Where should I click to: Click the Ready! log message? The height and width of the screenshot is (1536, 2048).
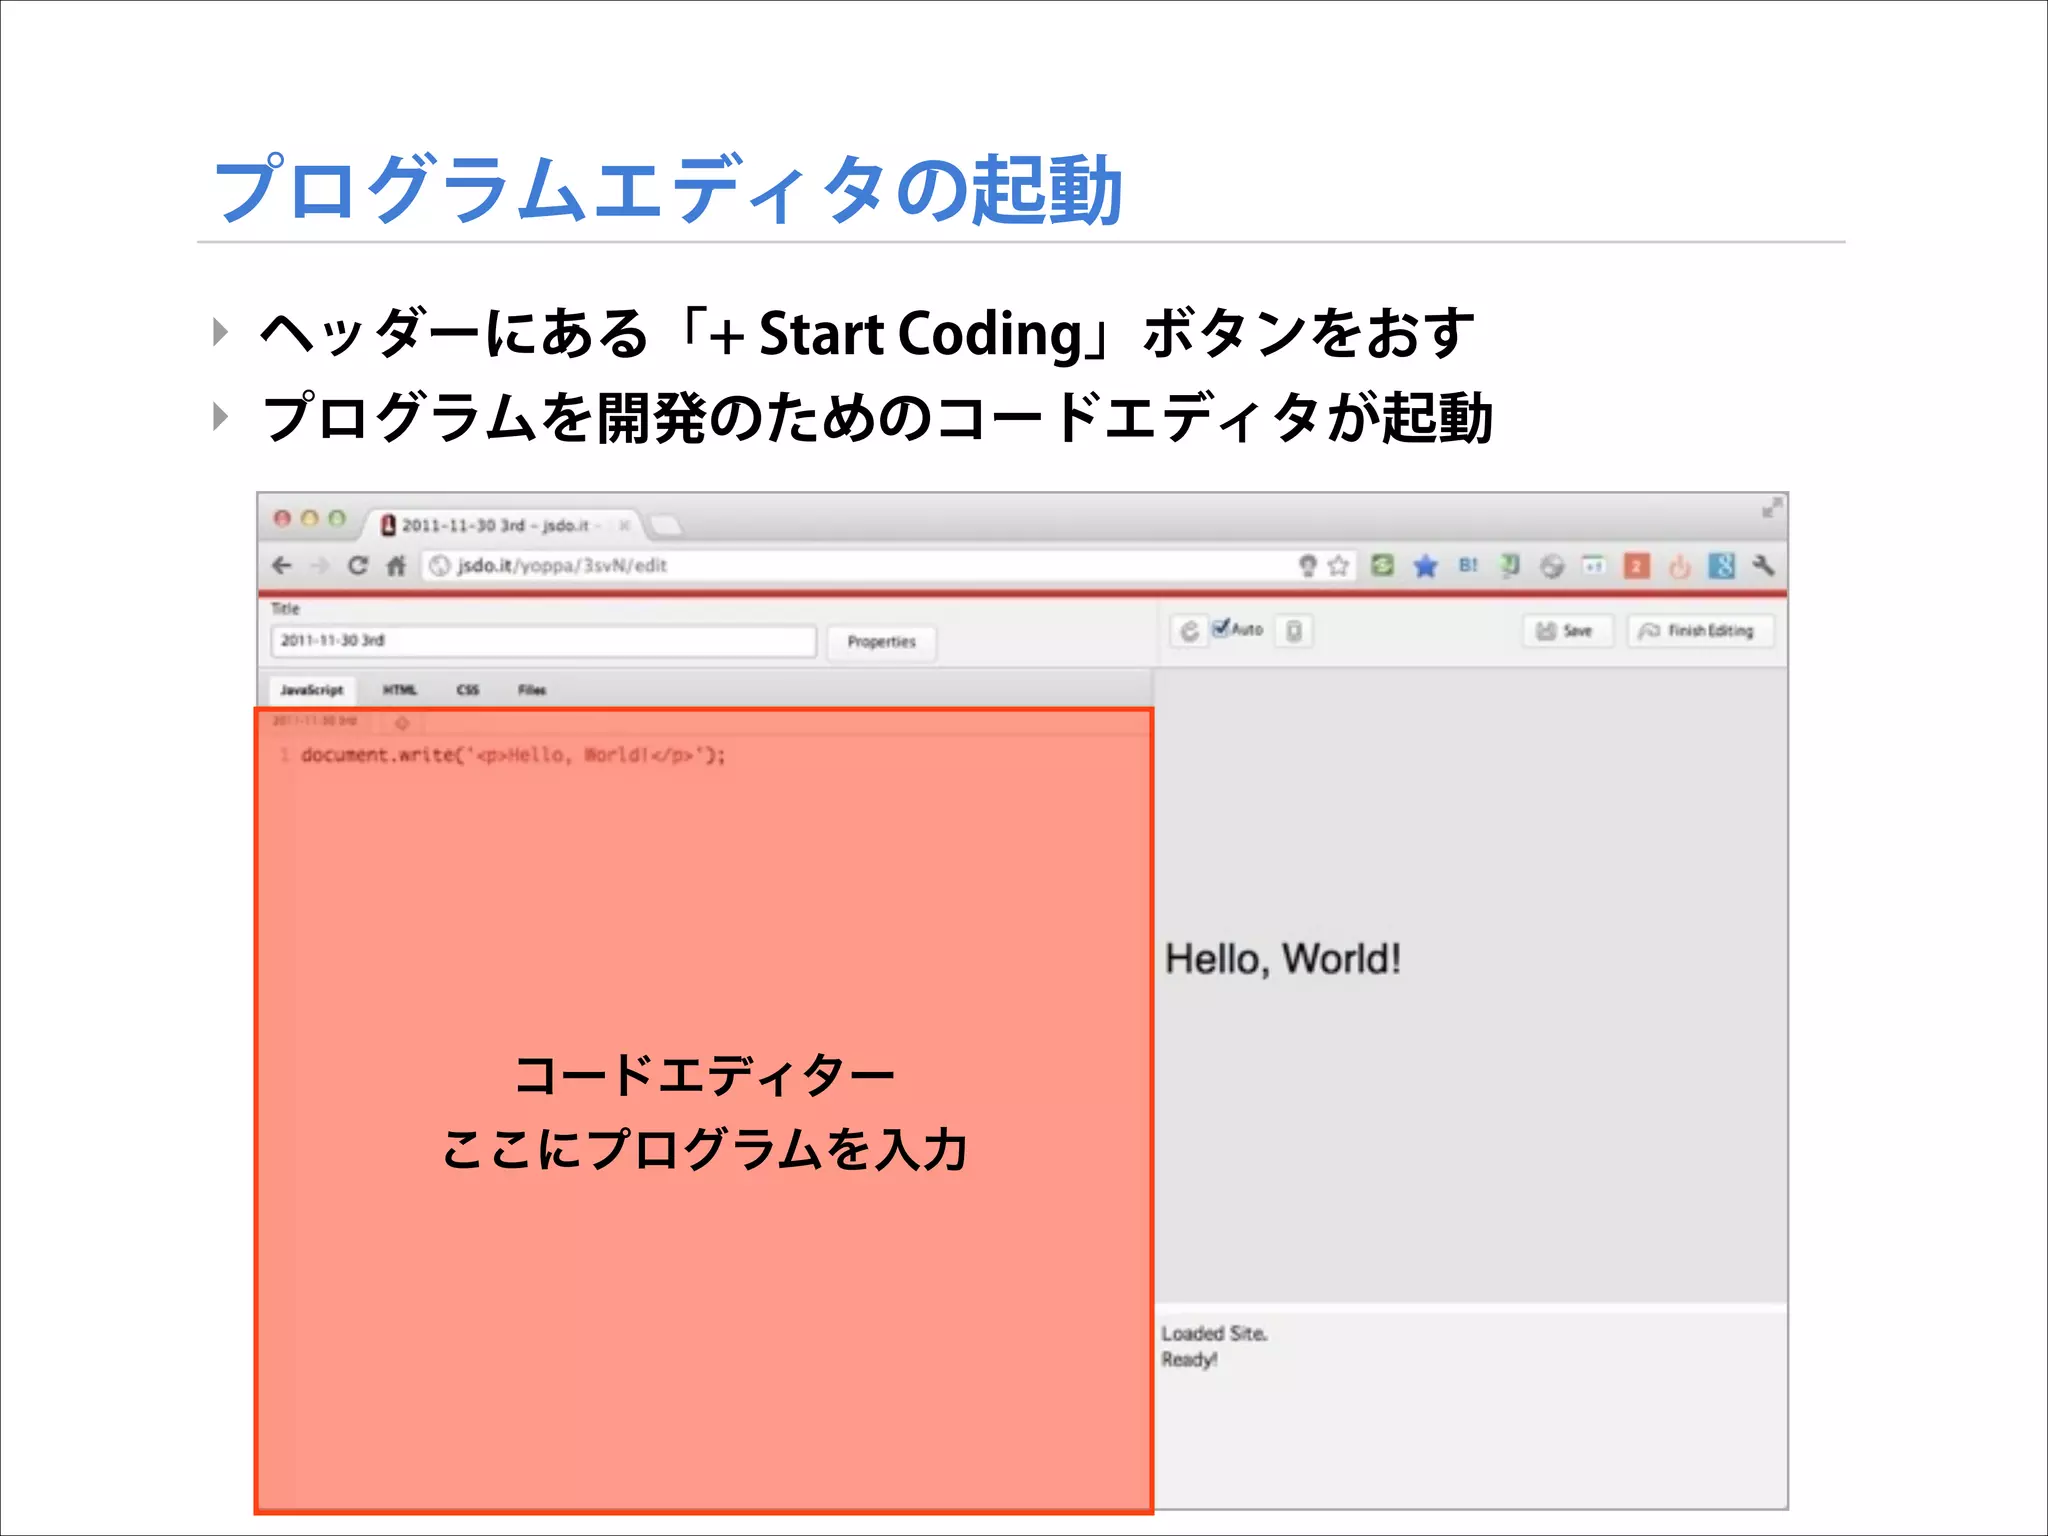coord(1189,1360)
